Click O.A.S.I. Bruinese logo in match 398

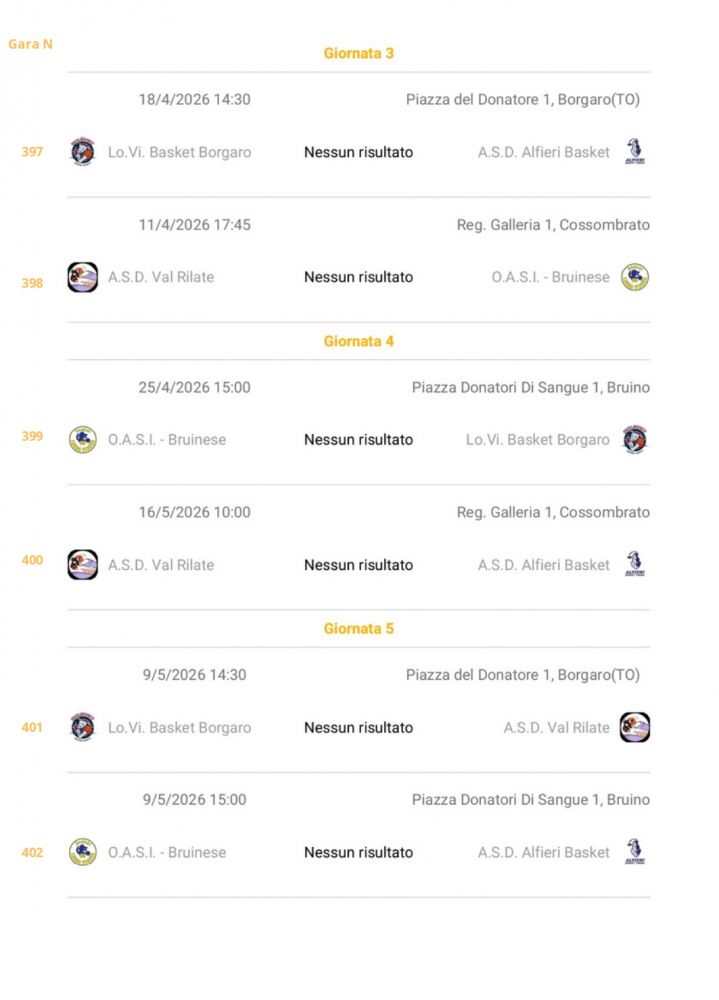pyautogui.click(x=634, y=277)
